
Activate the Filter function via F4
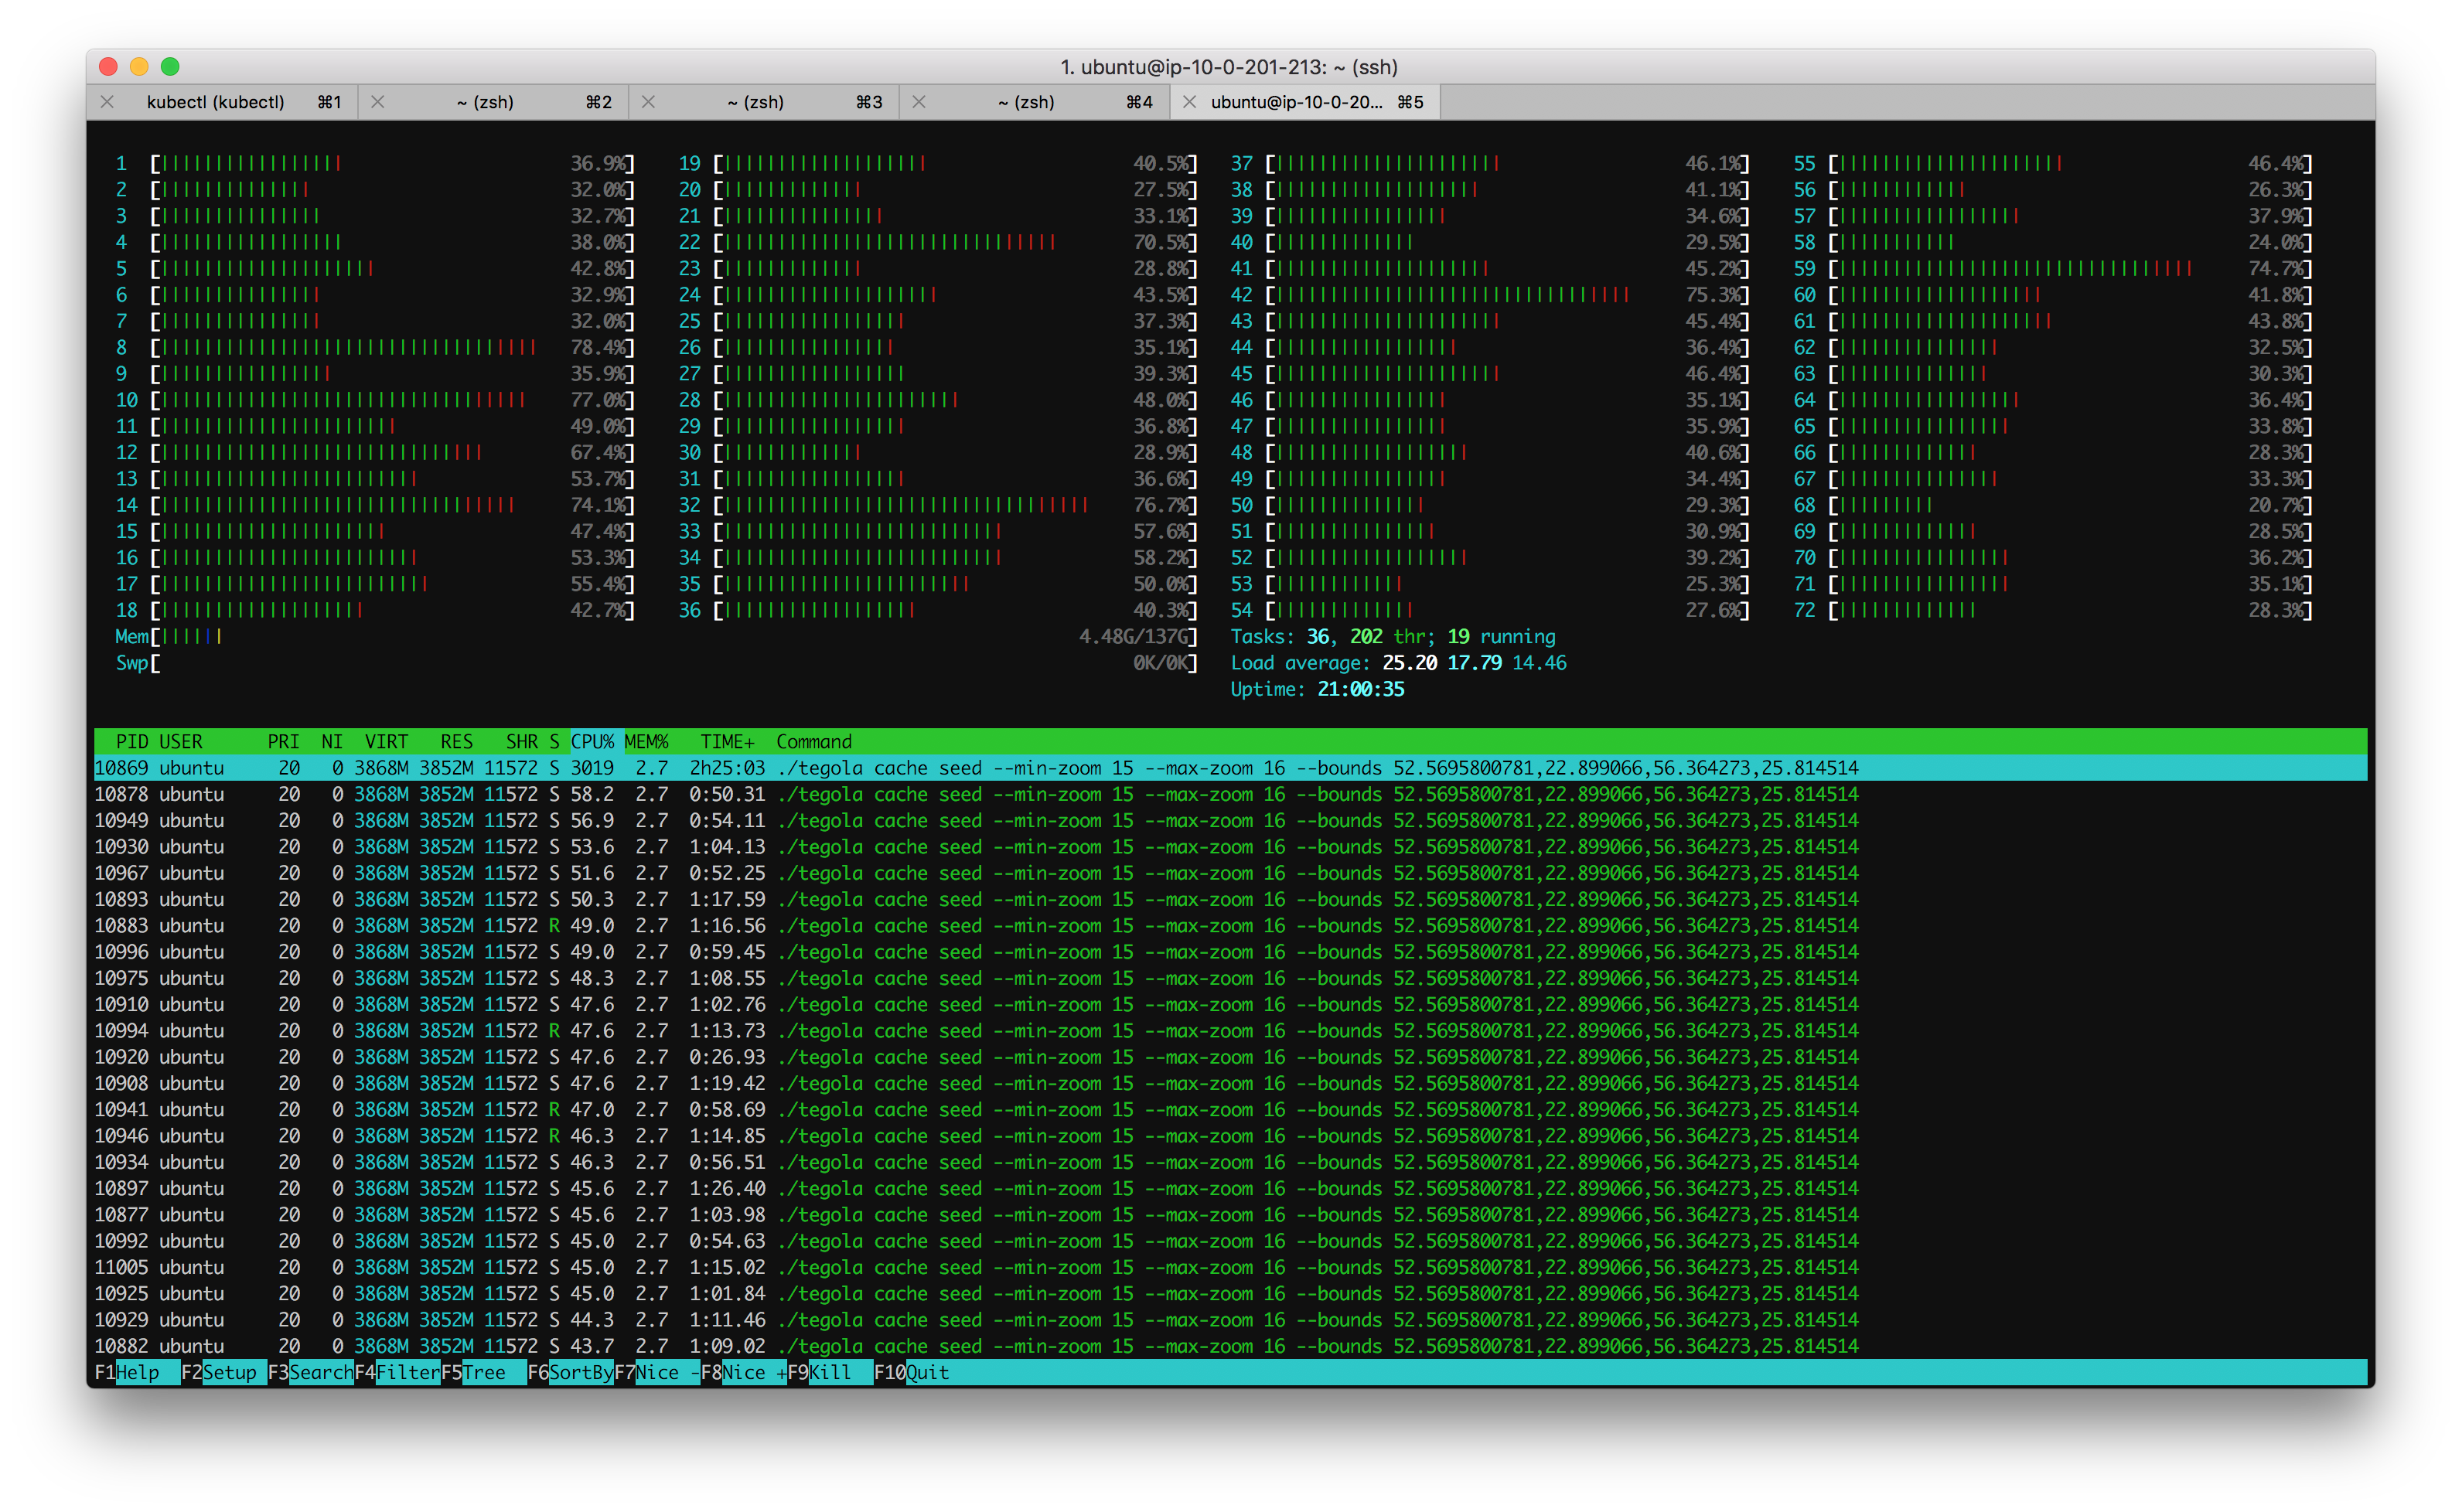point(405,1373)
